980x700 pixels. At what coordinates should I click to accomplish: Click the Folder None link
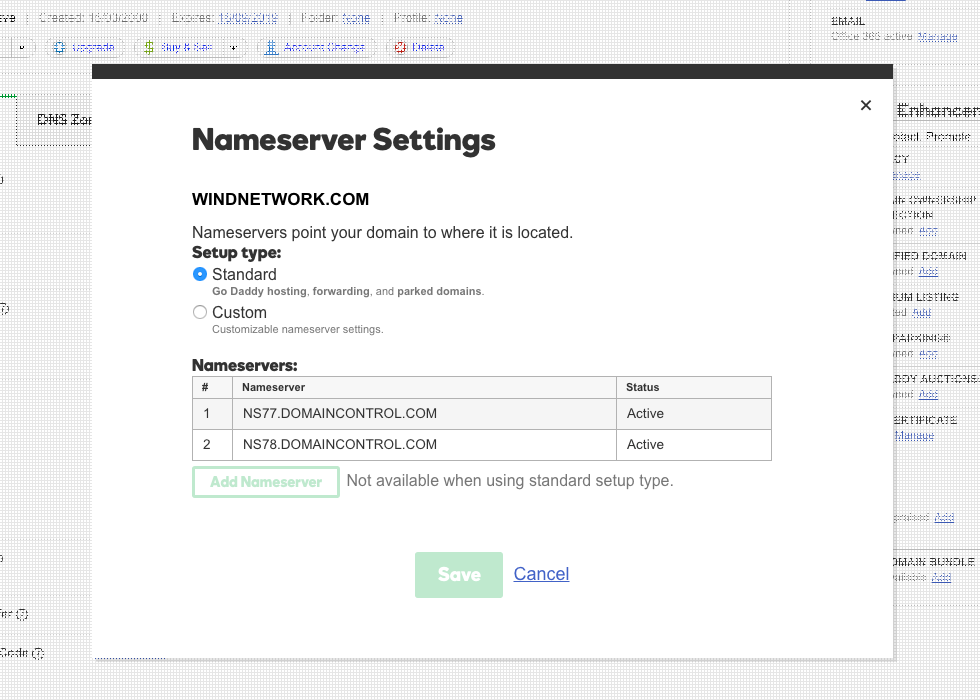pos(356,18)
